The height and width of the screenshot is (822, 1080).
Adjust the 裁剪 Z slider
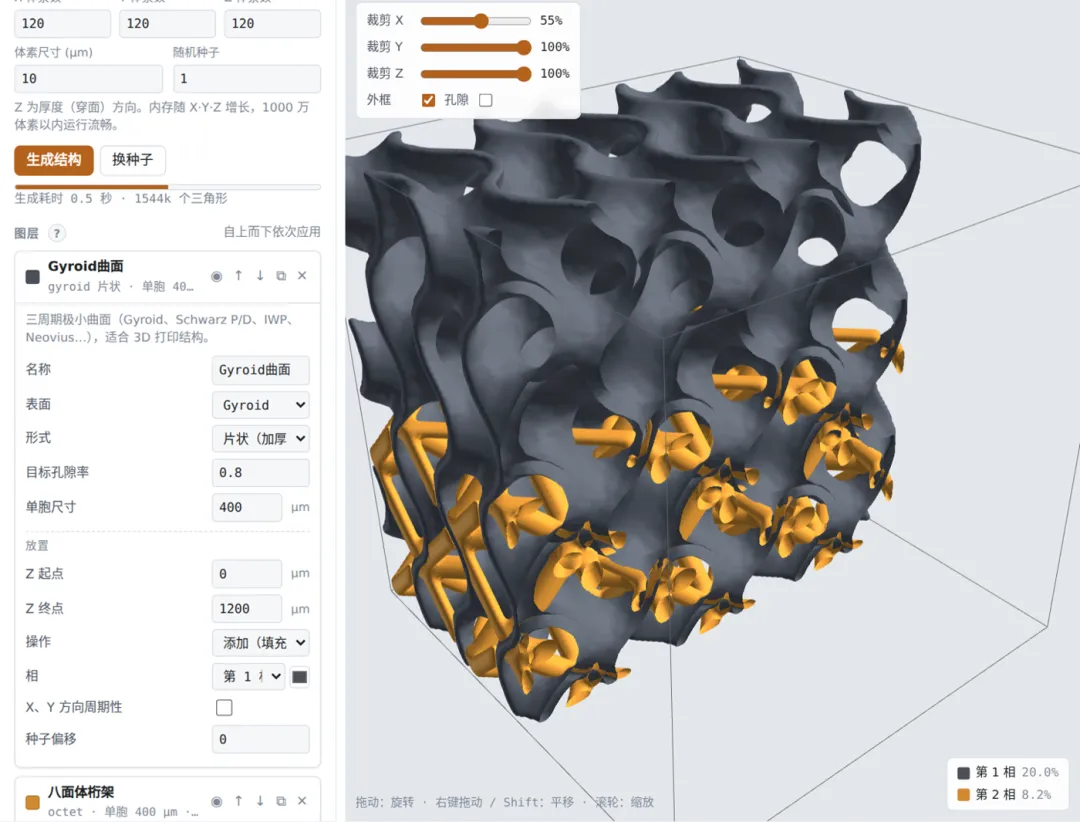pyautogui.click(x=475, y=74)
